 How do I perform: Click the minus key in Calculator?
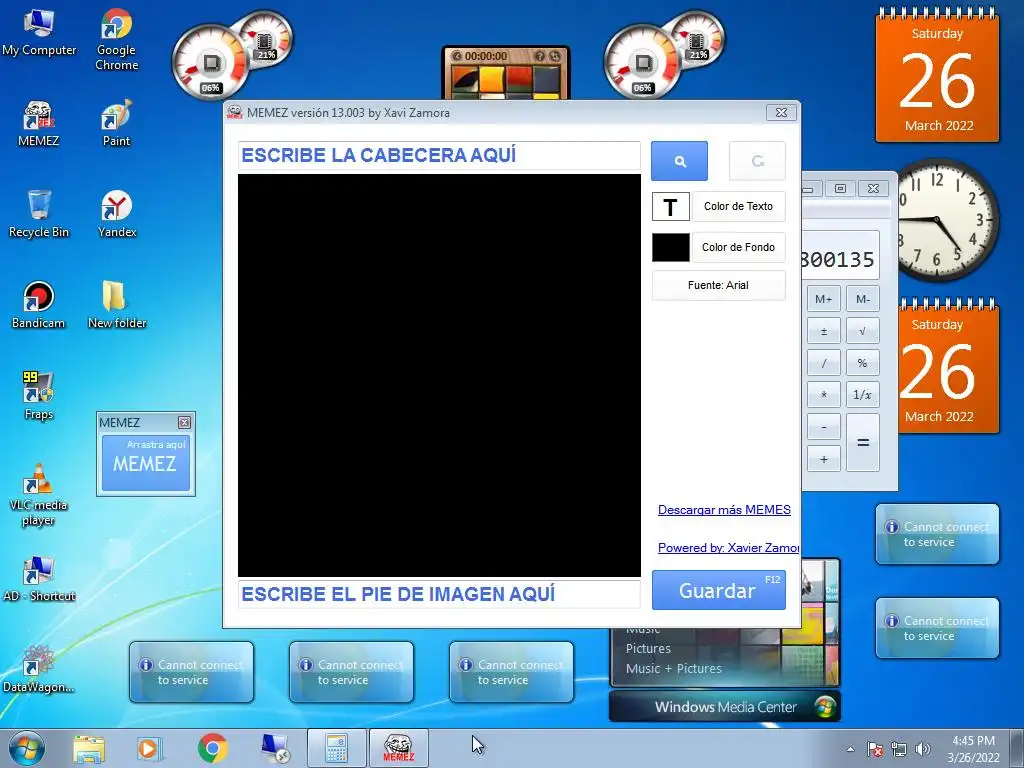point(824,427)
